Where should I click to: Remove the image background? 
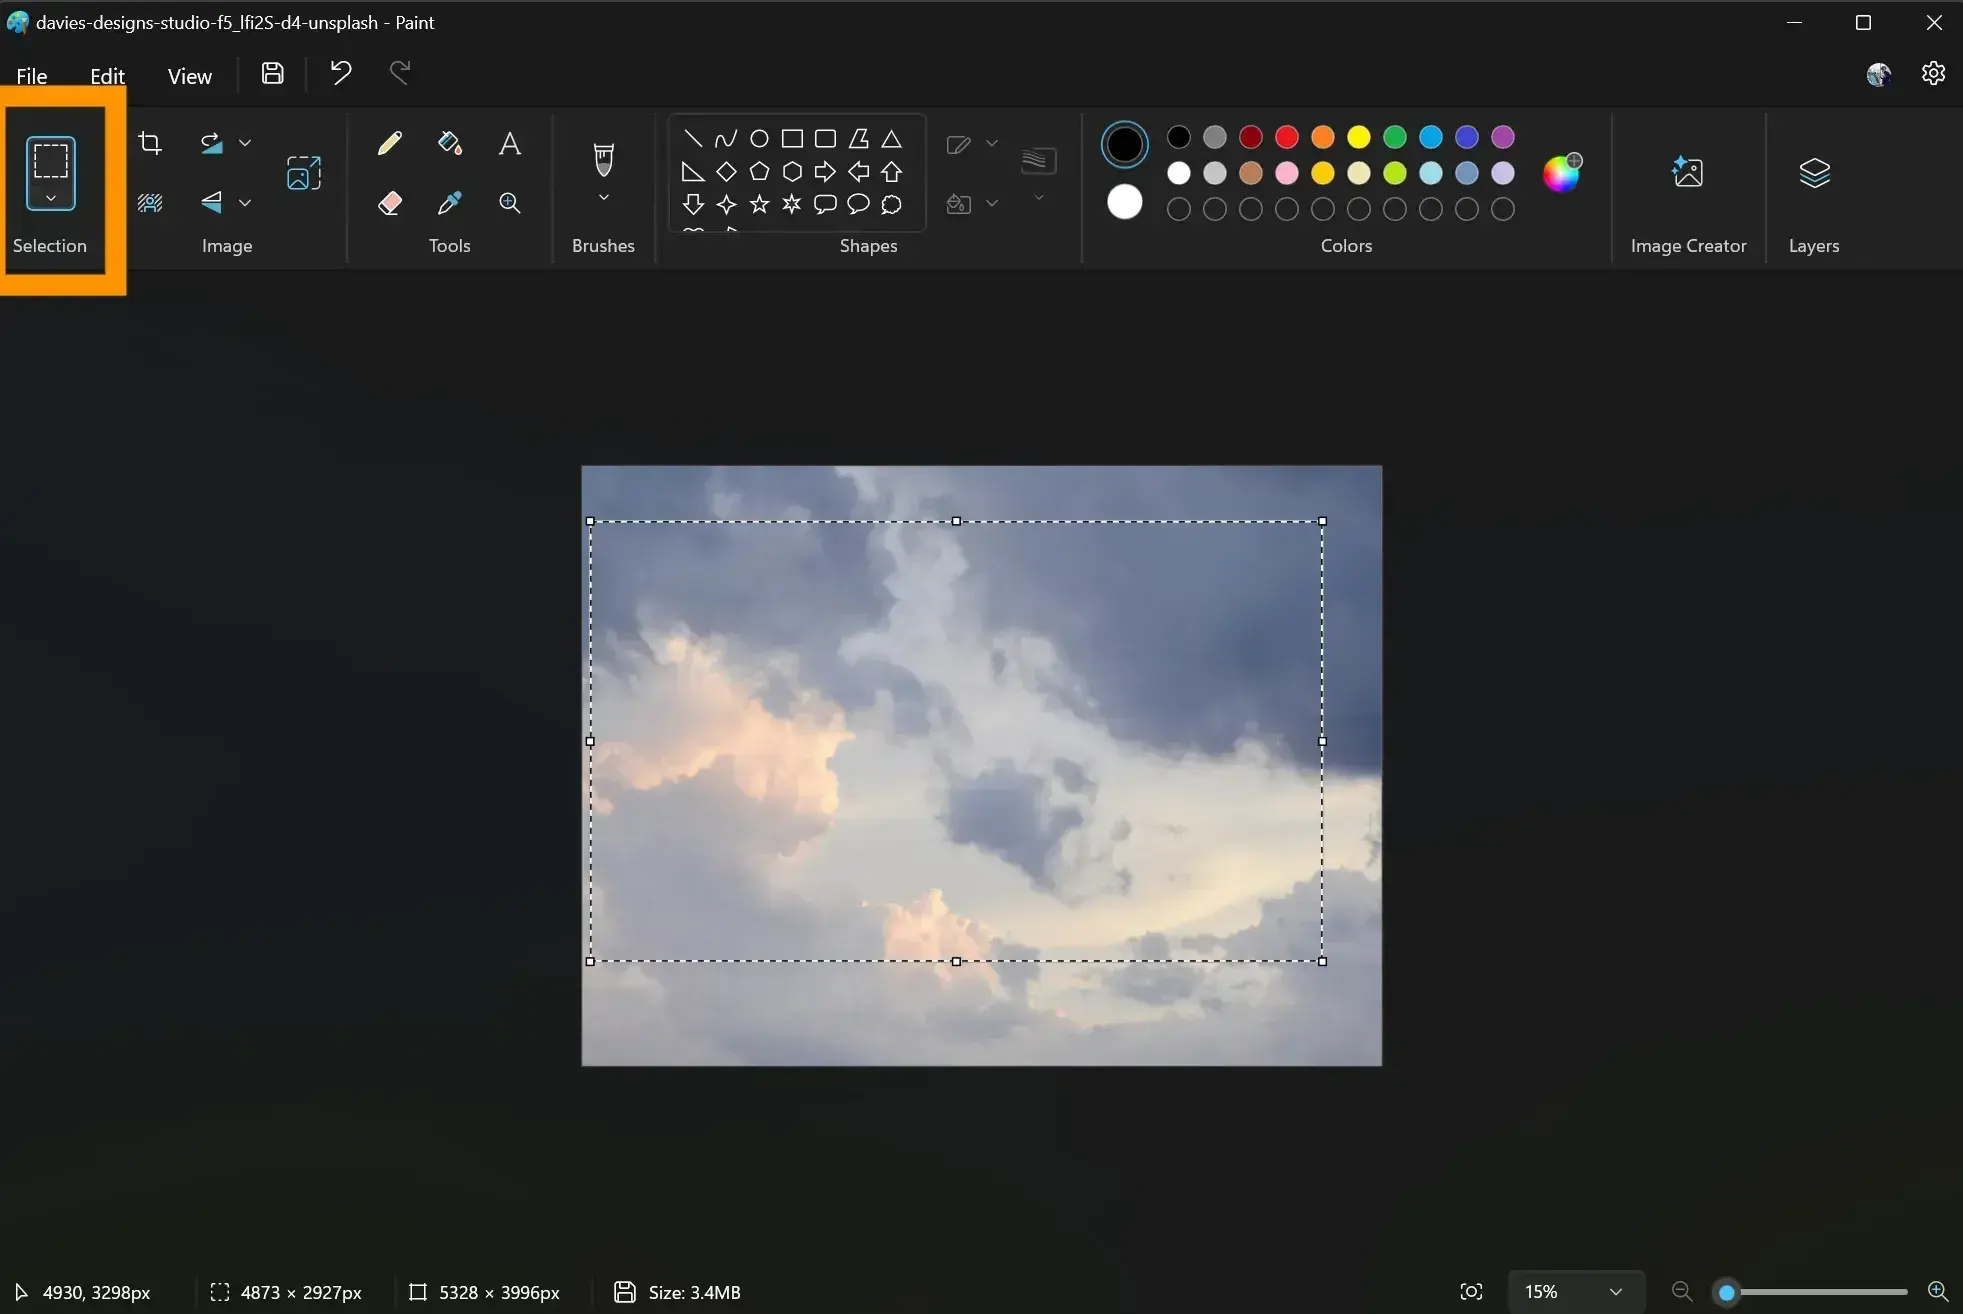[x=149, y=202]
